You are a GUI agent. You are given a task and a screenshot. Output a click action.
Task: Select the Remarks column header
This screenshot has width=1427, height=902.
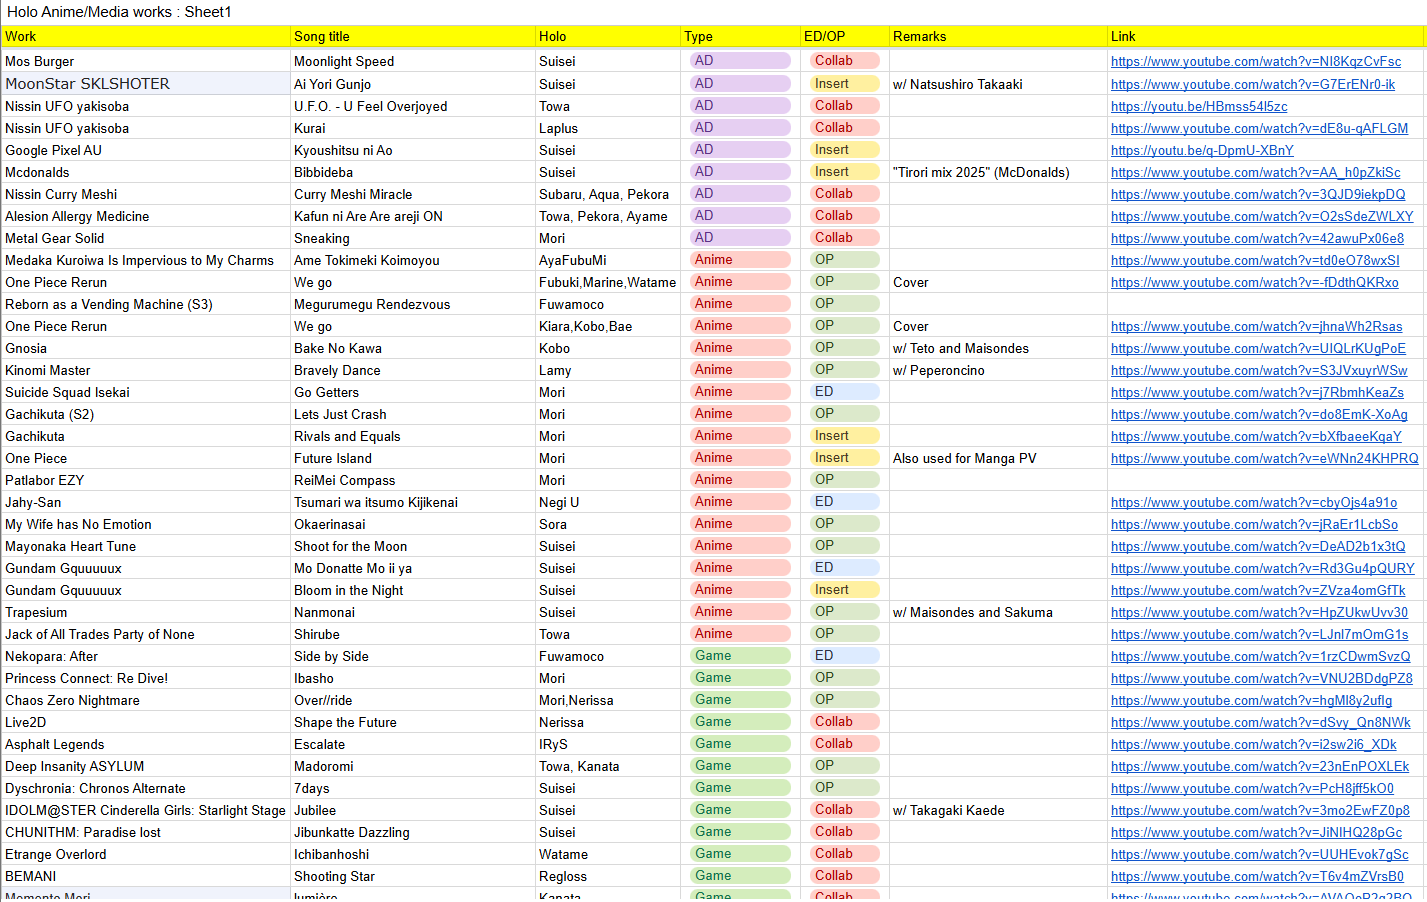point(998,36)
